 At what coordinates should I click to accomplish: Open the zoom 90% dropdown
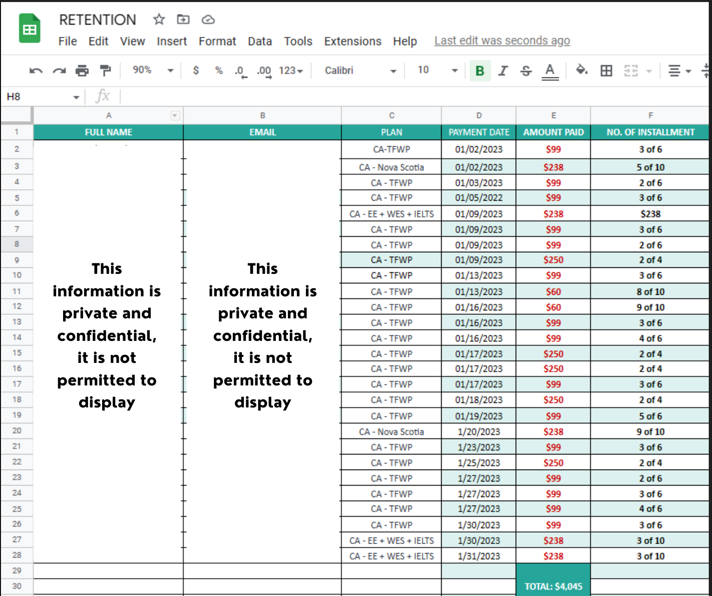pyautogui.click(x=152, y=70)
